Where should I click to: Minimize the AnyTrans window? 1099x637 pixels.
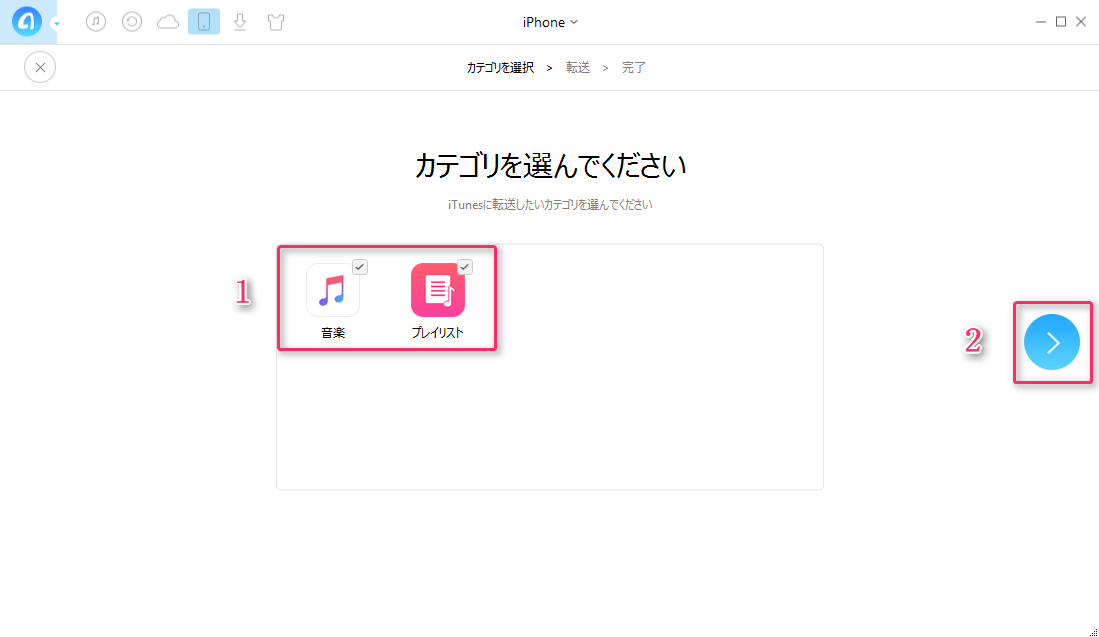pos(1041,22)
